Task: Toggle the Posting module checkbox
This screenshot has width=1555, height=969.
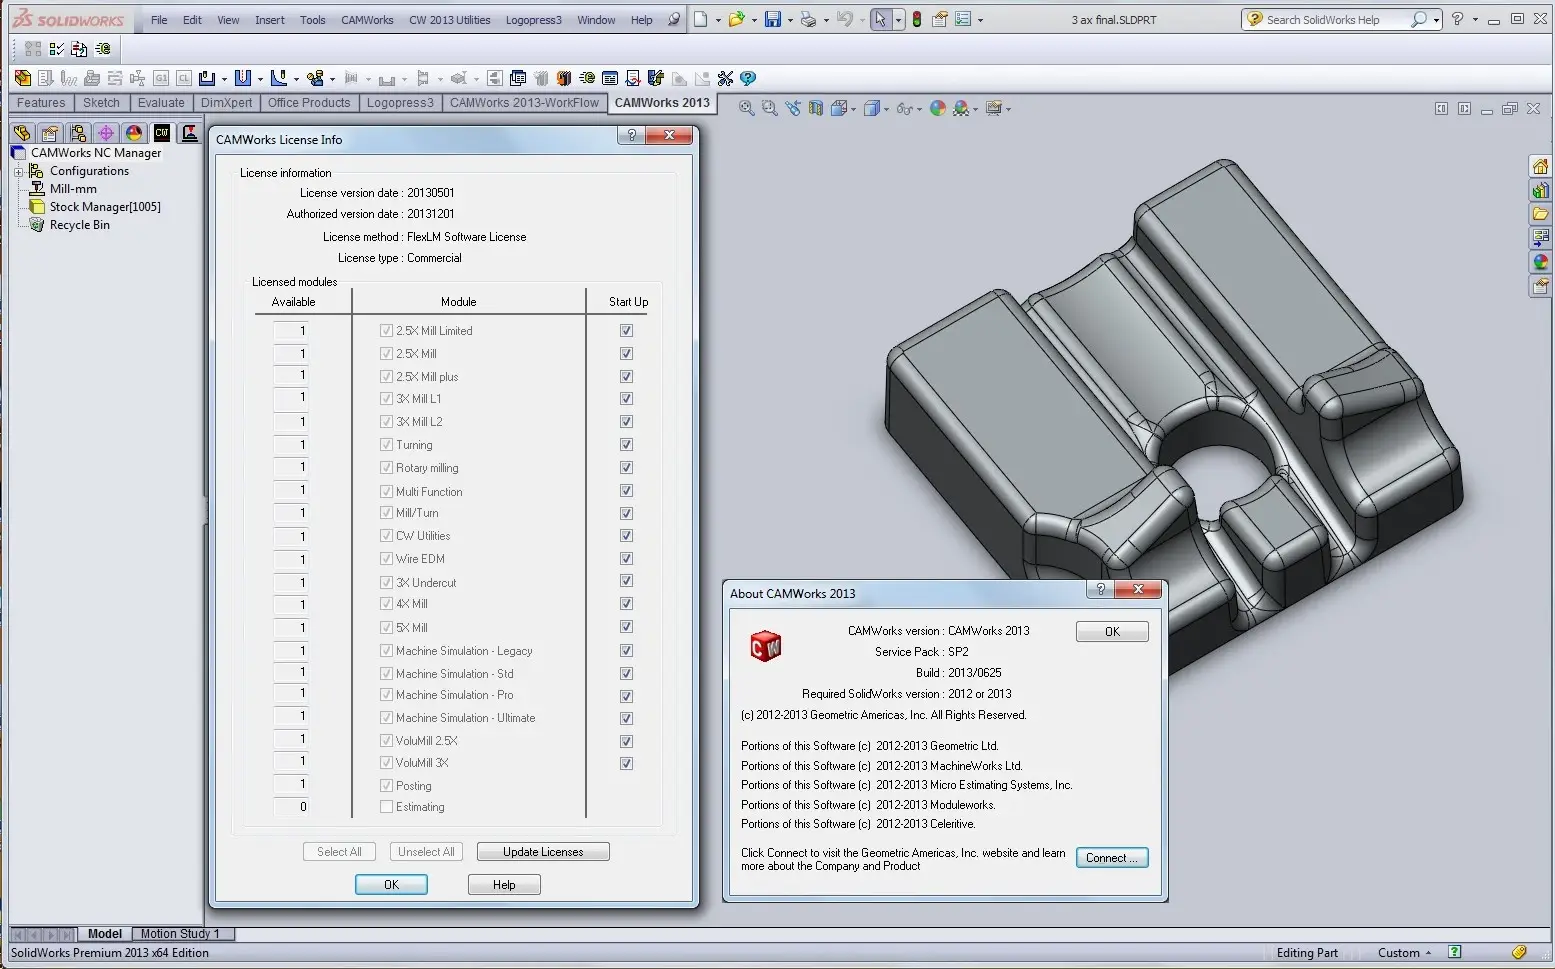Action: (x=386, y=785)
